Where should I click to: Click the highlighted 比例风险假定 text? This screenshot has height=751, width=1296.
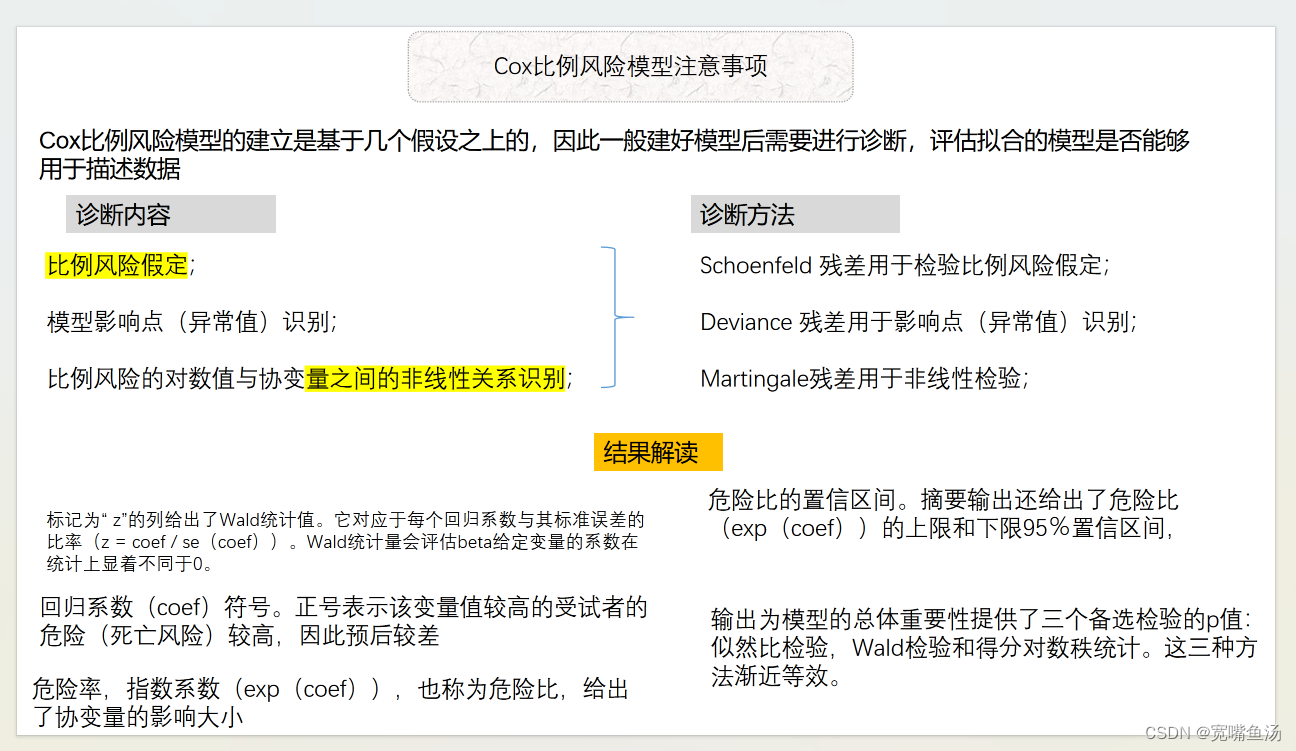tap(118, 265)
